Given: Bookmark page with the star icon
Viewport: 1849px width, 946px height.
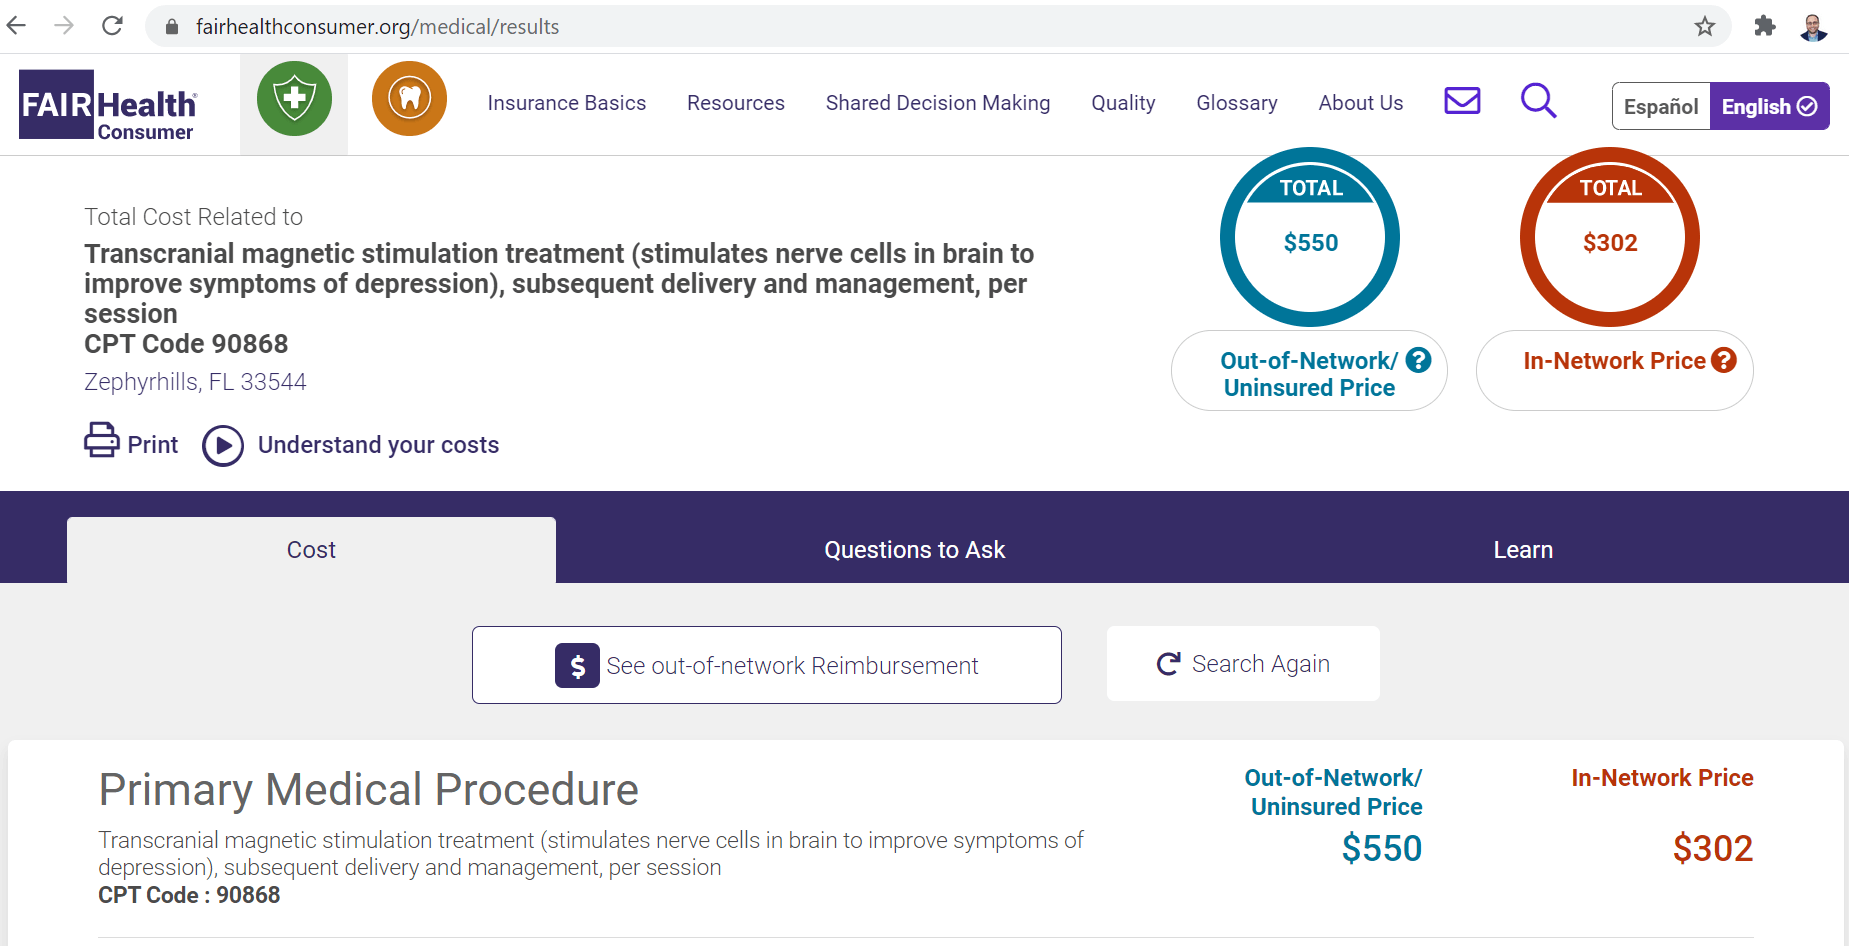Looking at the screenshot, I should 1705,27.
